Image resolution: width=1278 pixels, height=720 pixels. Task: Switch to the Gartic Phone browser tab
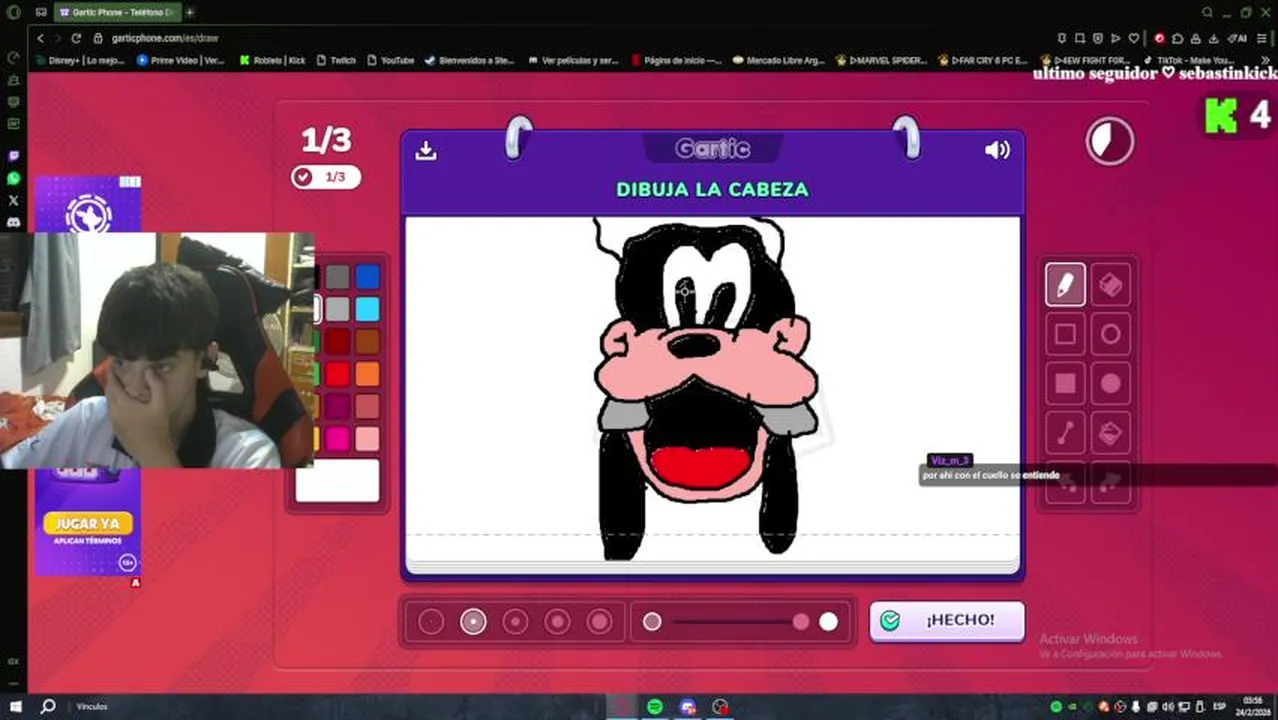tap(116, 12)
